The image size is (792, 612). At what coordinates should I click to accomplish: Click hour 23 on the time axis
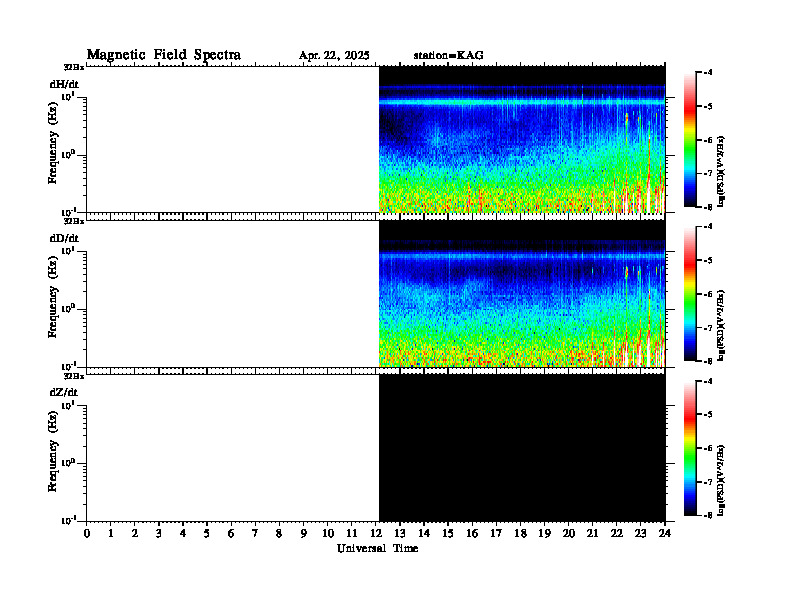(x=641, y=534)
